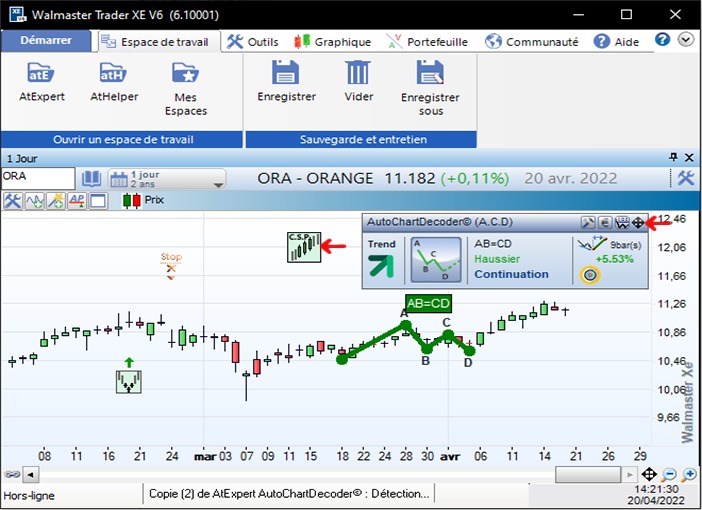Viewport: 702px width, 510px height.
Task: Open the Outils ribbon tab
Action: point(253,42)
